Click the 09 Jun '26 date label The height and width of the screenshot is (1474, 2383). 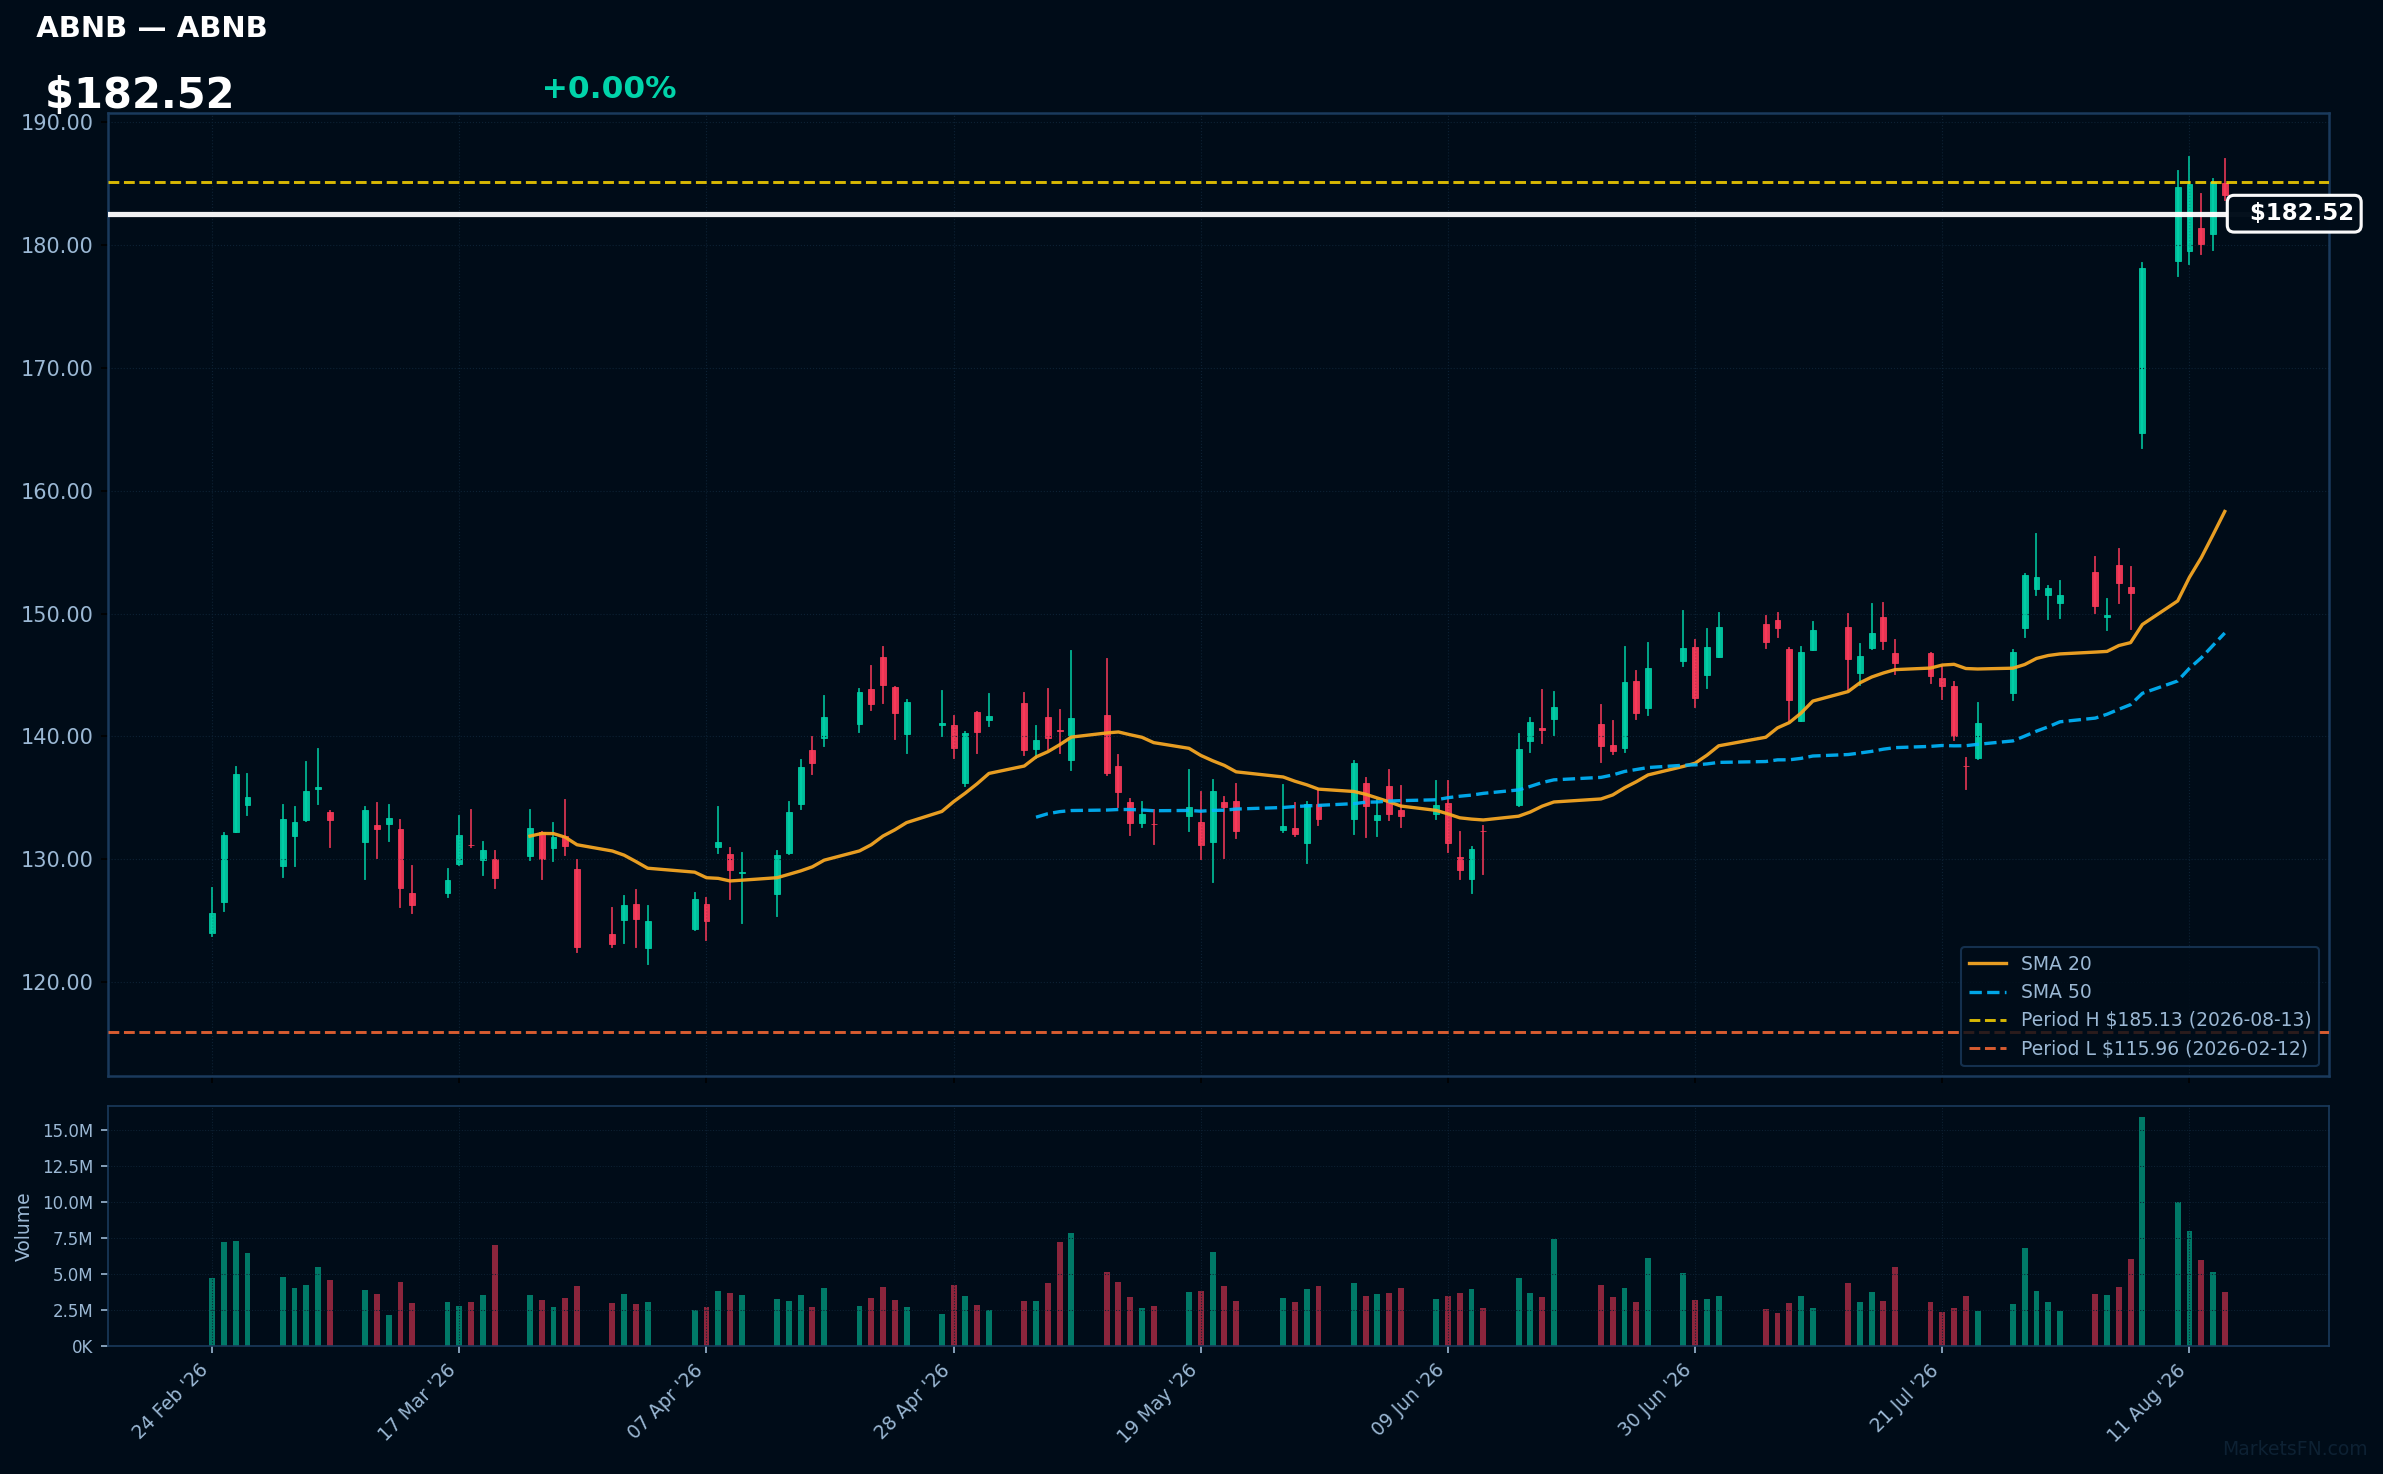tap(1407, 1401)
